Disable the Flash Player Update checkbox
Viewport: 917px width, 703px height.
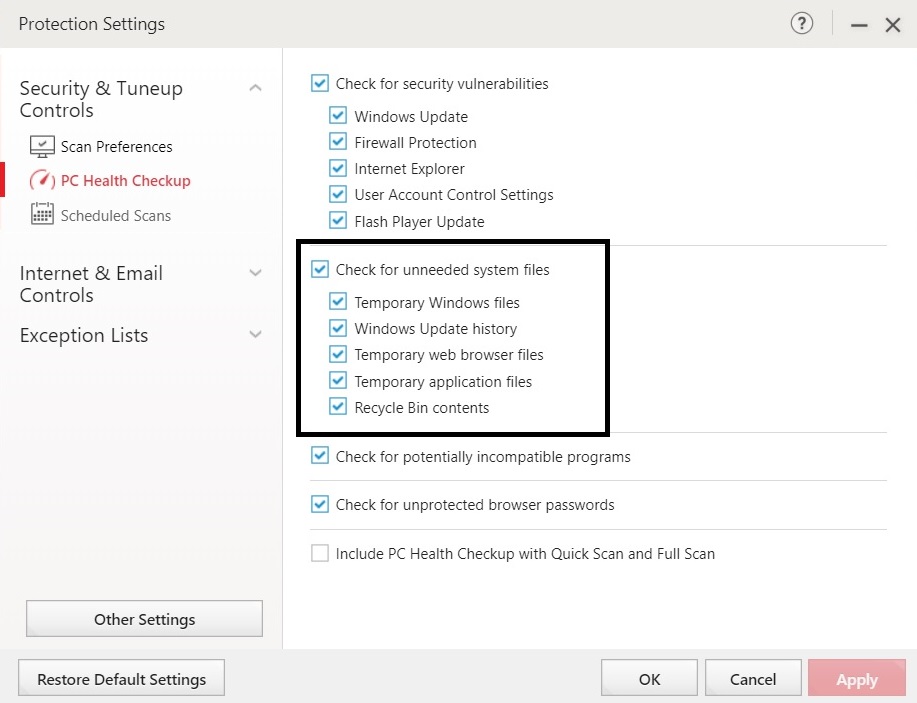pyautogui.click(x=338, y=220)
